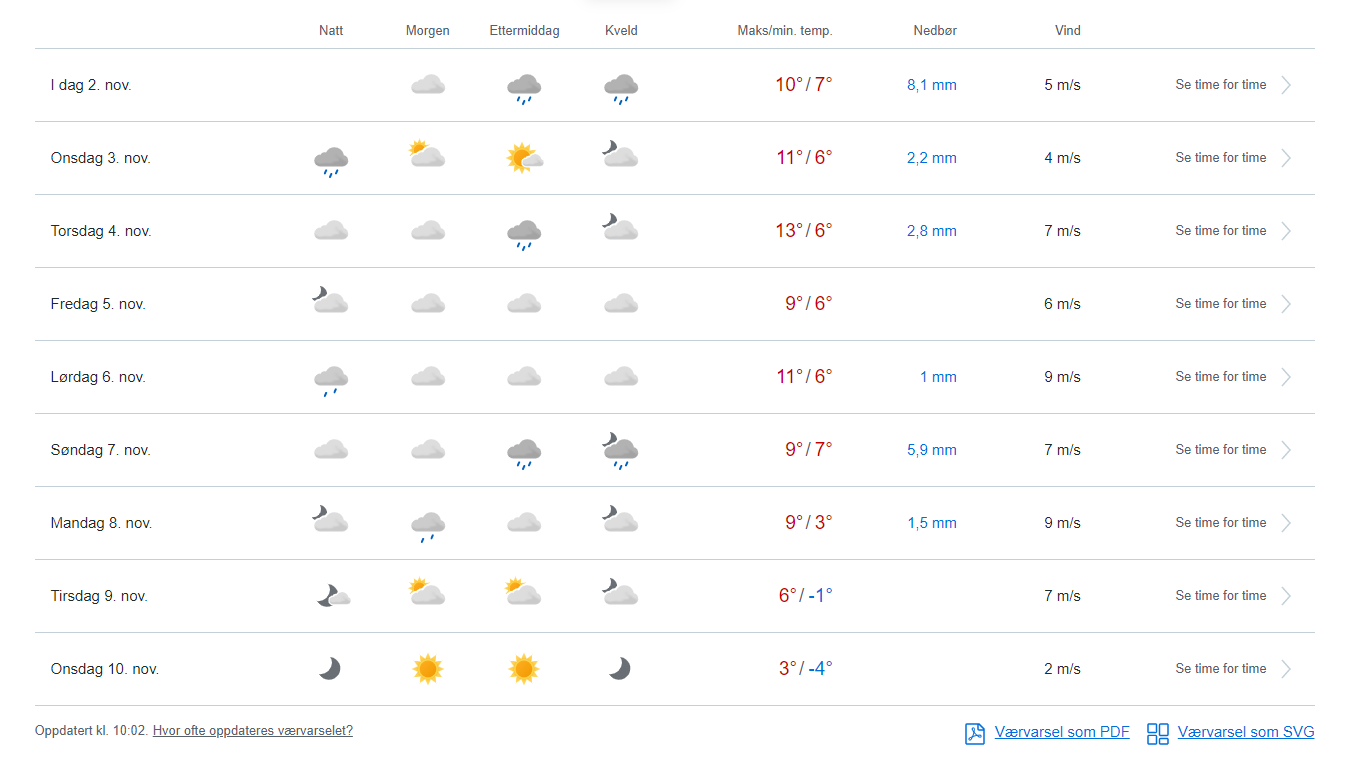Click the sun icon for Onsdag 10. nov. Morgen
Screen dimensions: 1353x758
pyautogui.click(x=427, y=669)
